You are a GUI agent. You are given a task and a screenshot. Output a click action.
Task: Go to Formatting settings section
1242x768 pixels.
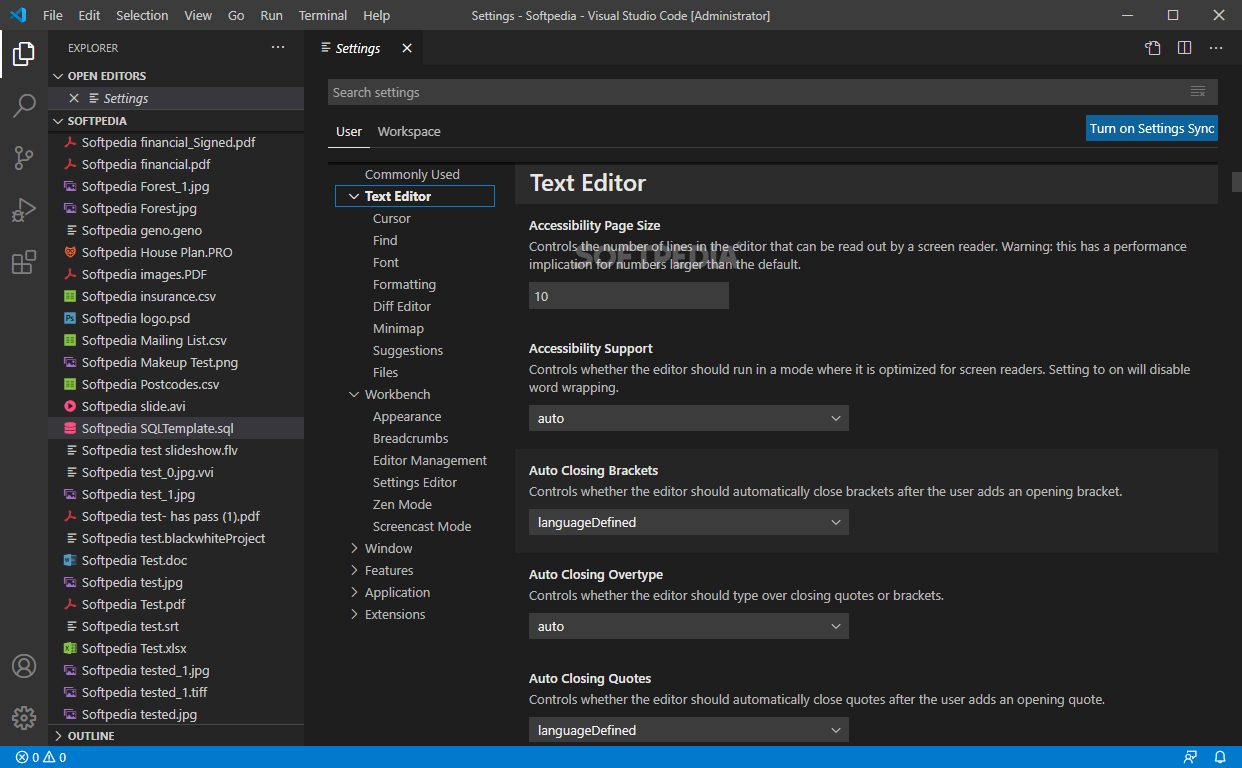click(404, 284)
